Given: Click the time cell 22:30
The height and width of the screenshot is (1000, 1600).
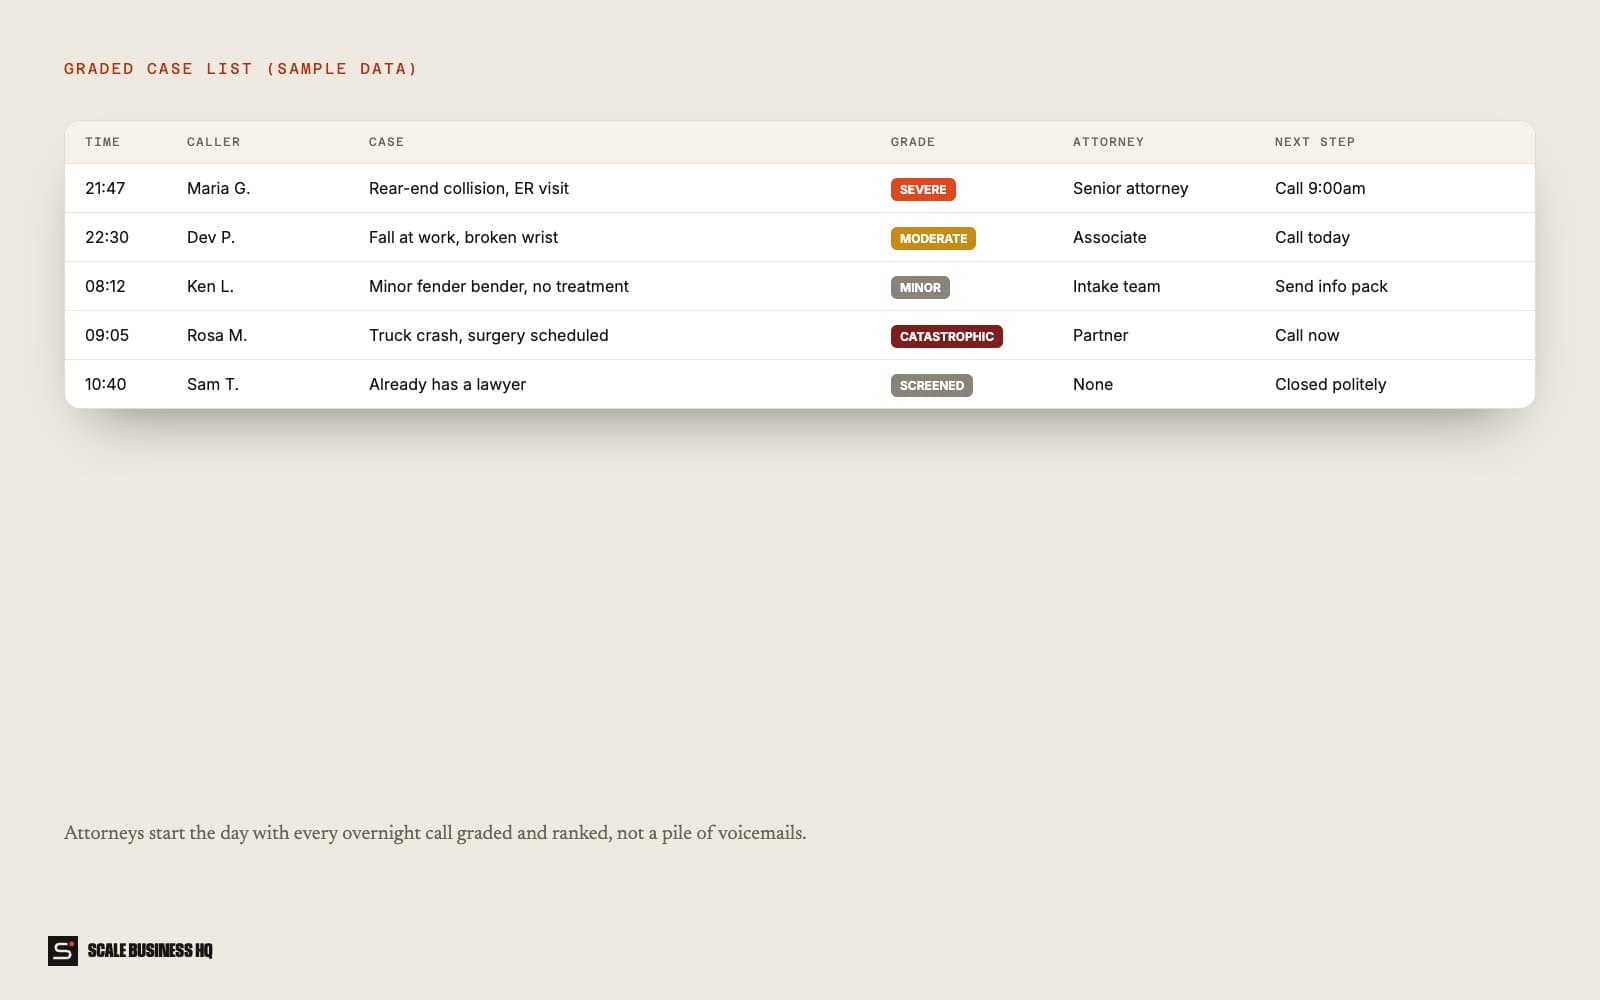Looking at the screenshot, I should point(107,237).
